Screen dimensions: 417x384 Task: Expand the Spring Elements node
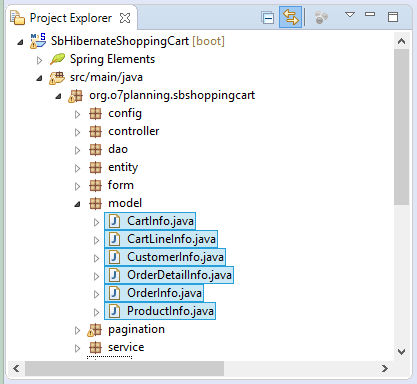pyautogui.click(x=39, y=60)
